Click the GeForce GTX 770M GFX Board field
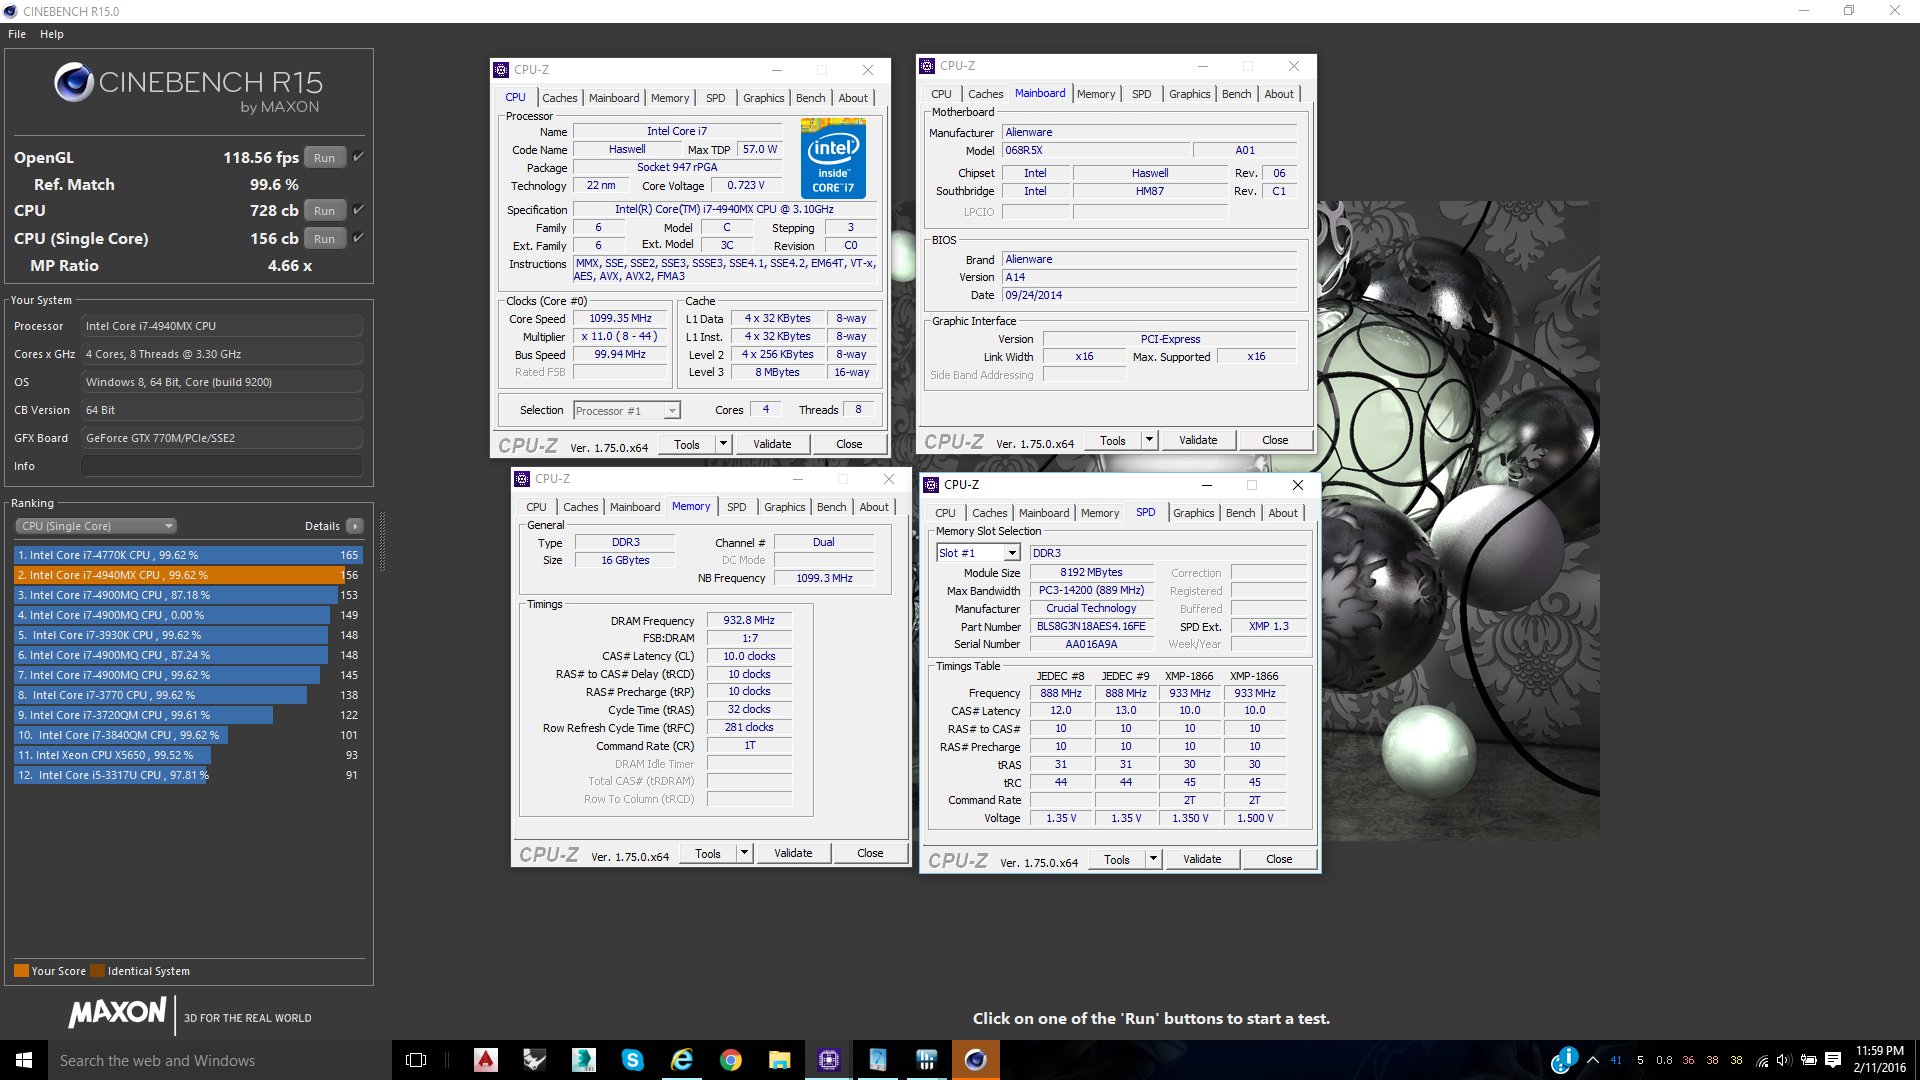 click(222, 438)
